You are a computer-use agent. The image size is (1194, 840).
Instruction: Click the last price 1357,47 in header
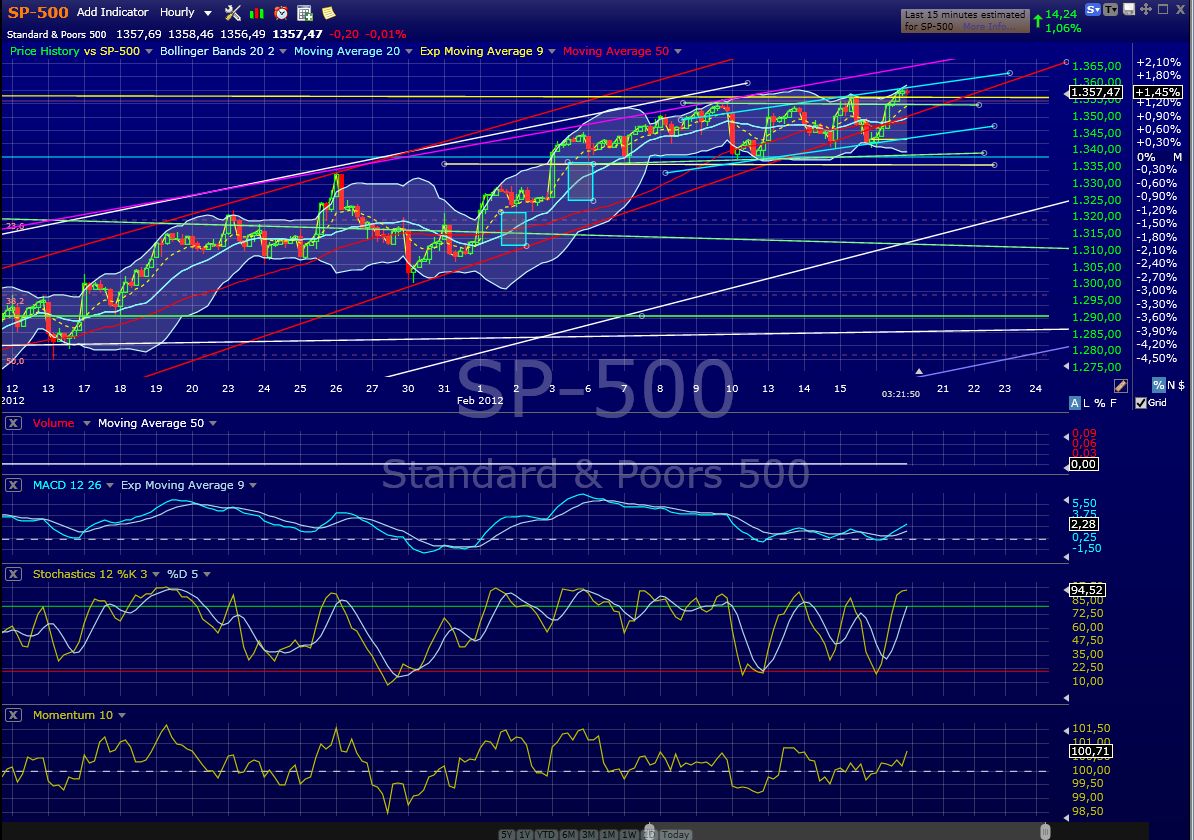(x=297, y=34)
